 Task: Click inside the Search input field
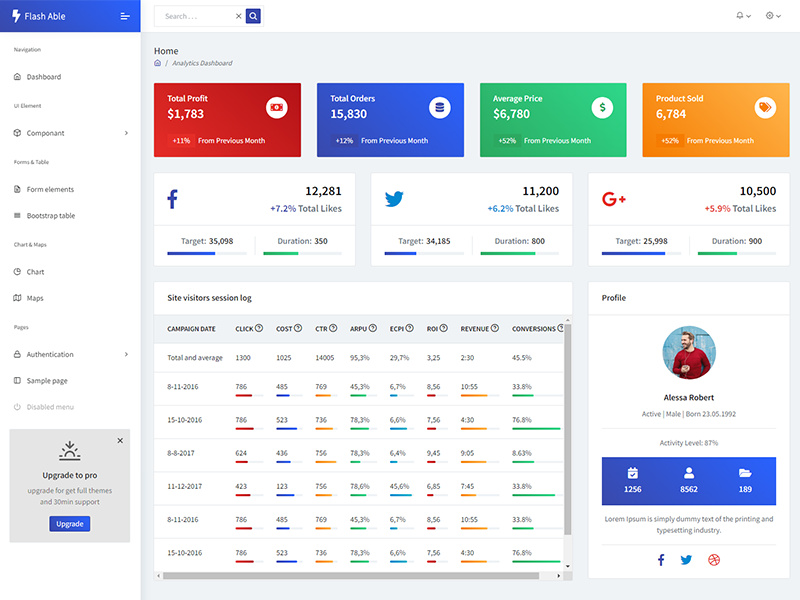[190, 16]
